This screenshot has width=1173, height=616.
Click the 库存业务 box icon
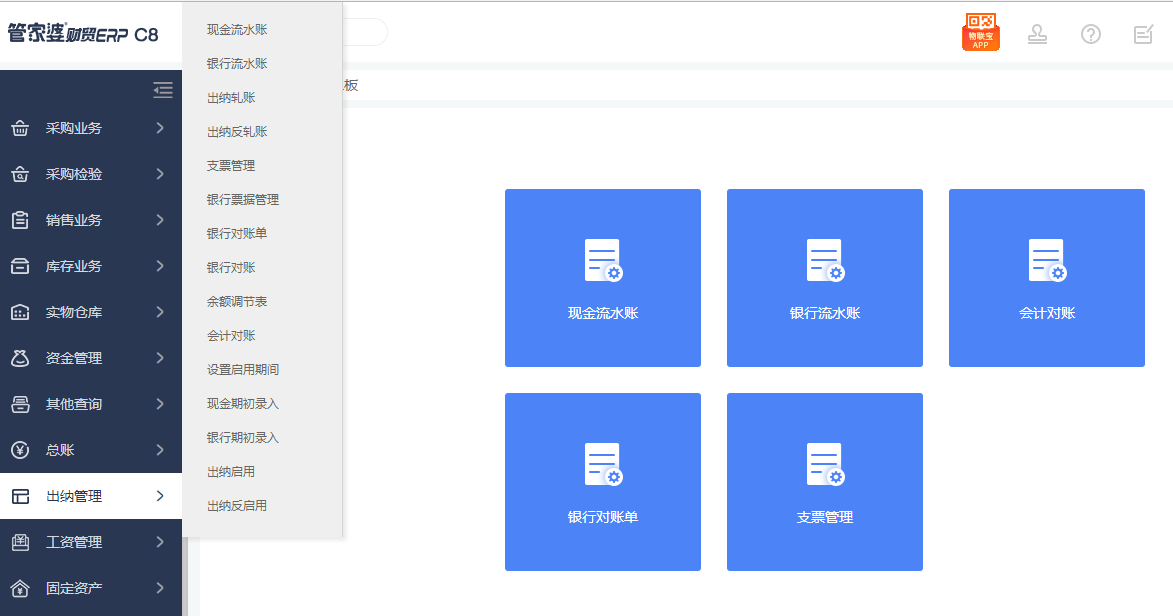click(x=20, y=266)
